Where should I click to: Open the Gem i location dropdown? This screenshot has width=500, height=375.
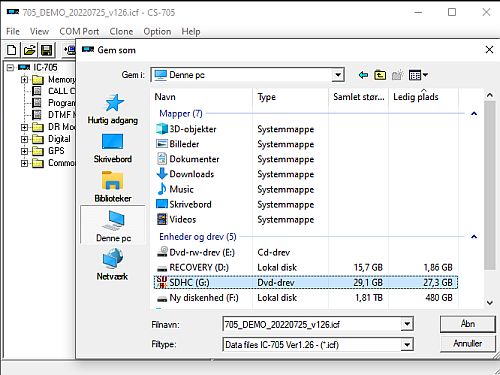[338, 75]
